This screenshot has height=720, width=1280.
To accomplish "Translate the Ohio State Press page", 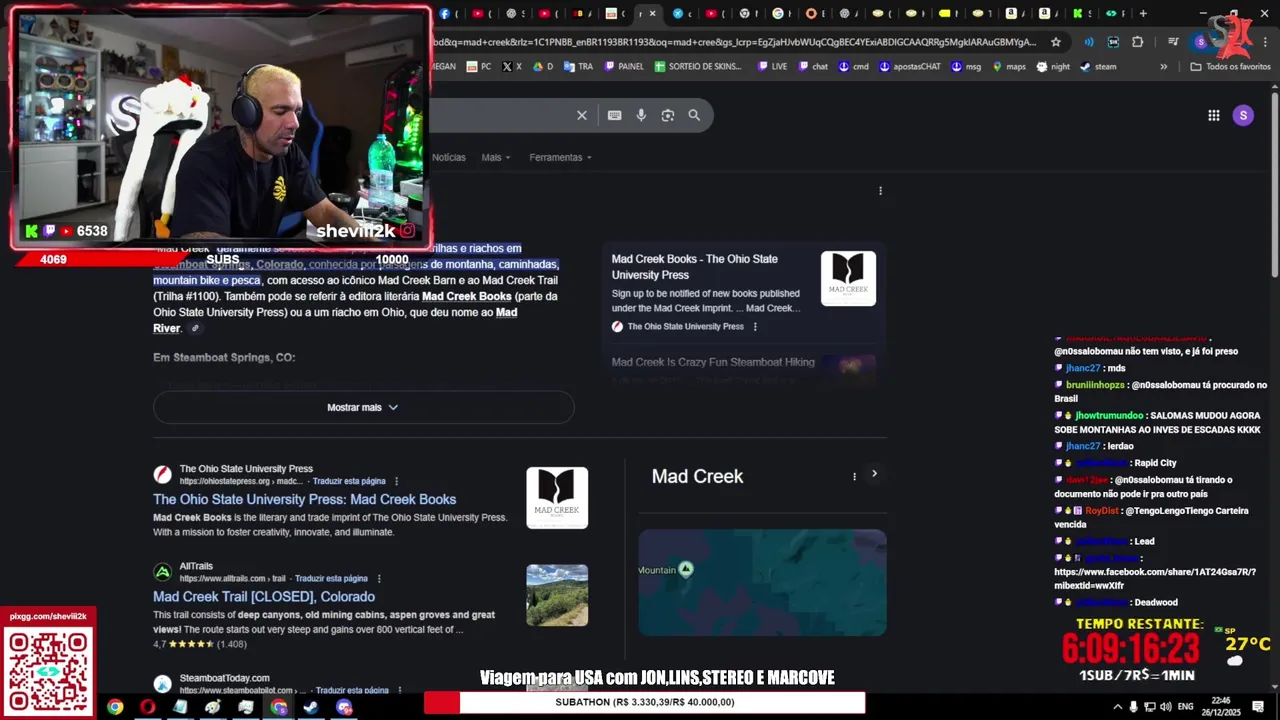I will point(347,481).
